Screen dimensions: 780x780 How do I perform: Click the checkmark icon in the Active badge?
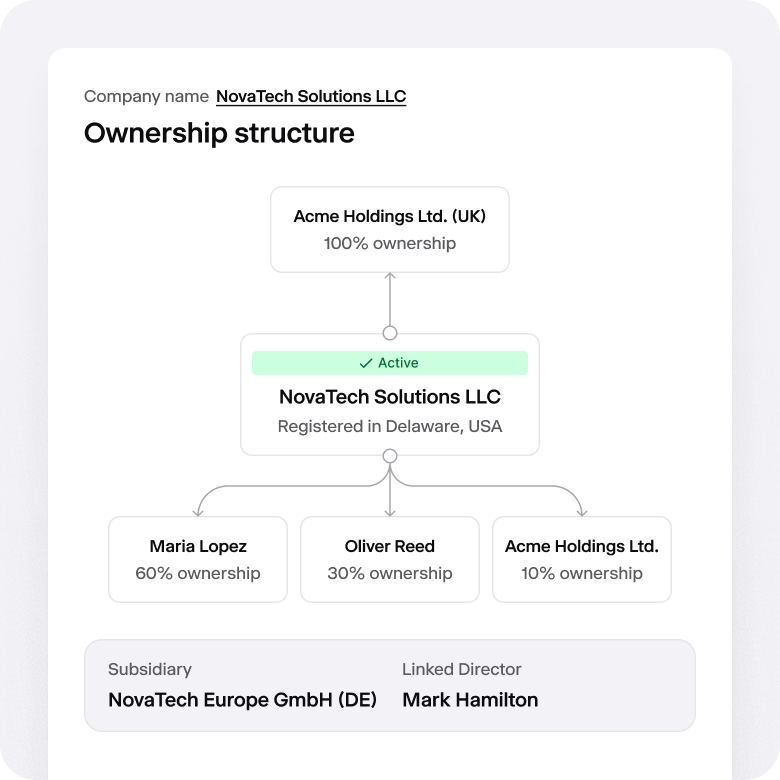(x=365, y=363)
